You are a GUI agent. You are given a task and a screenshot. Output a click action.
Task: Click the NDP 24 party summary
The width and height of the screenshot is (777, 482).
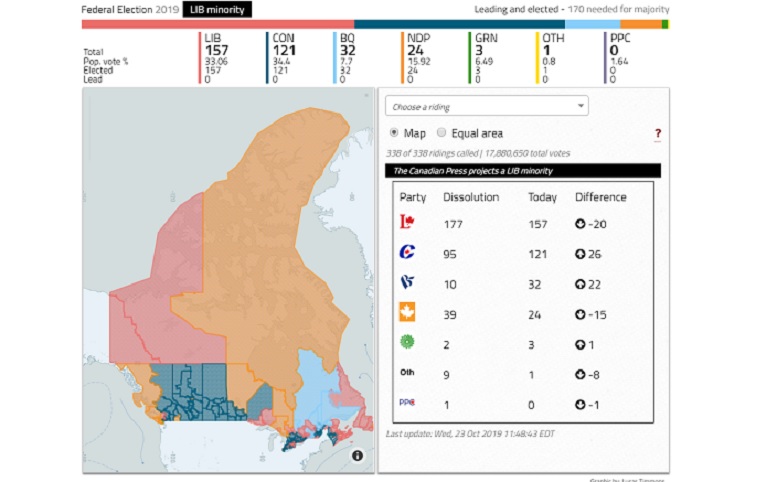[x=418, y=58]
